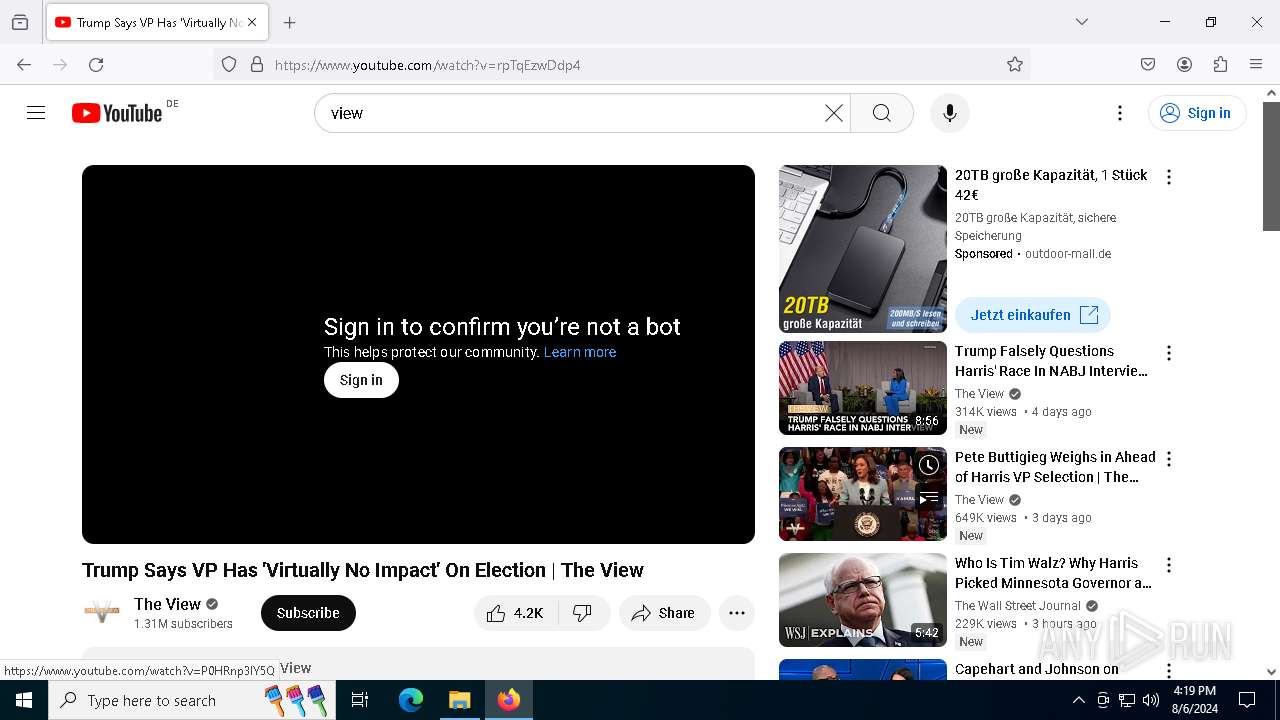Image resolution: width=1280 pixels, height=720 pixels.
Task: Go back in Firefox history
Action: (x=24, y=64)
